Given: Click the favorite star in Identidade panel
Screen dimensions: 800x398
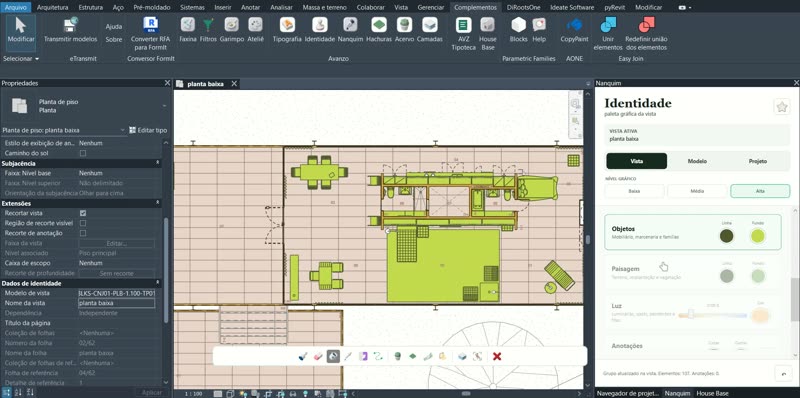Looking at the screenshot, I should [x=782, y=107].
